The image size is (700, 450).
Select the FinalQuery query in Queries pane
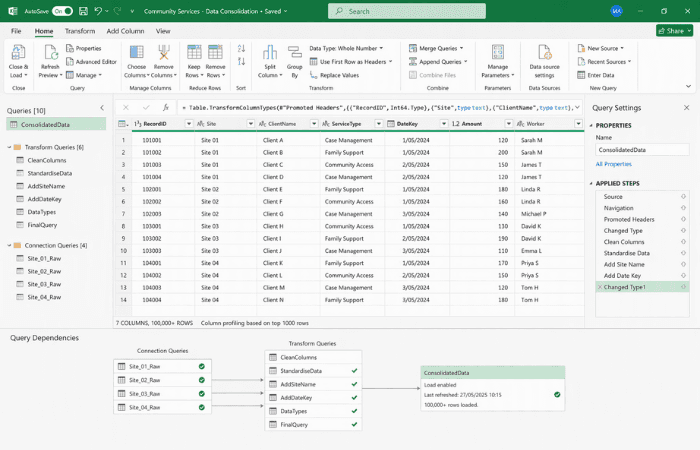(42, 225)
